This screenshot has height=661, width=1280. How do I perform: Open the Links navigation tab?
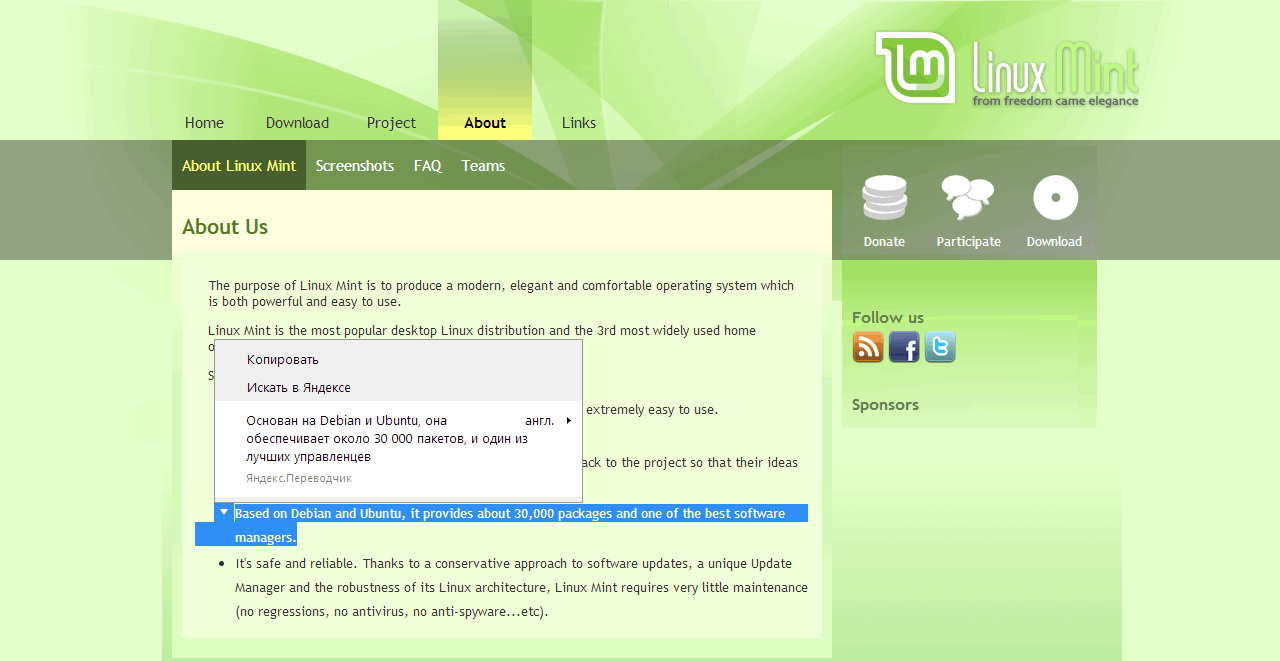(579, 123)
